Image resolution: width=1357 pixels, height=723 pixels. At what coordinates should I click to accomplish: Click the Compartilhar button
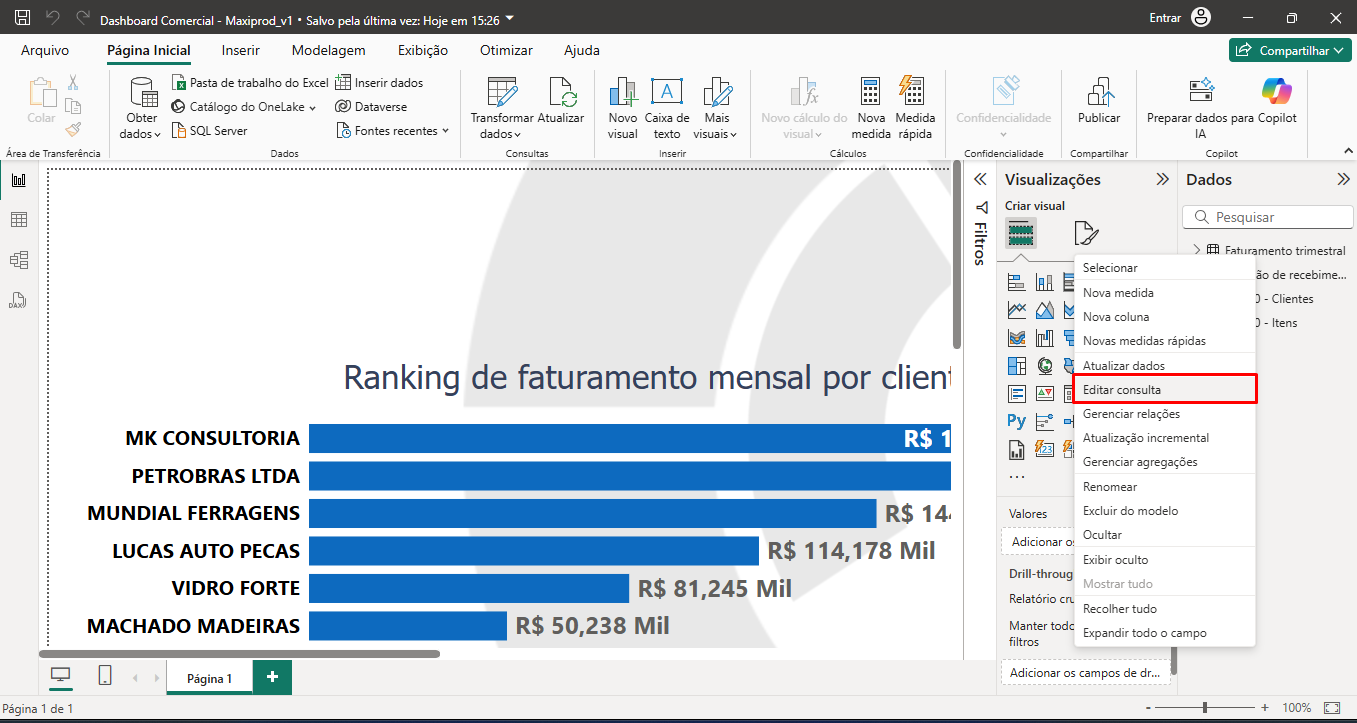click(1289, 50)
